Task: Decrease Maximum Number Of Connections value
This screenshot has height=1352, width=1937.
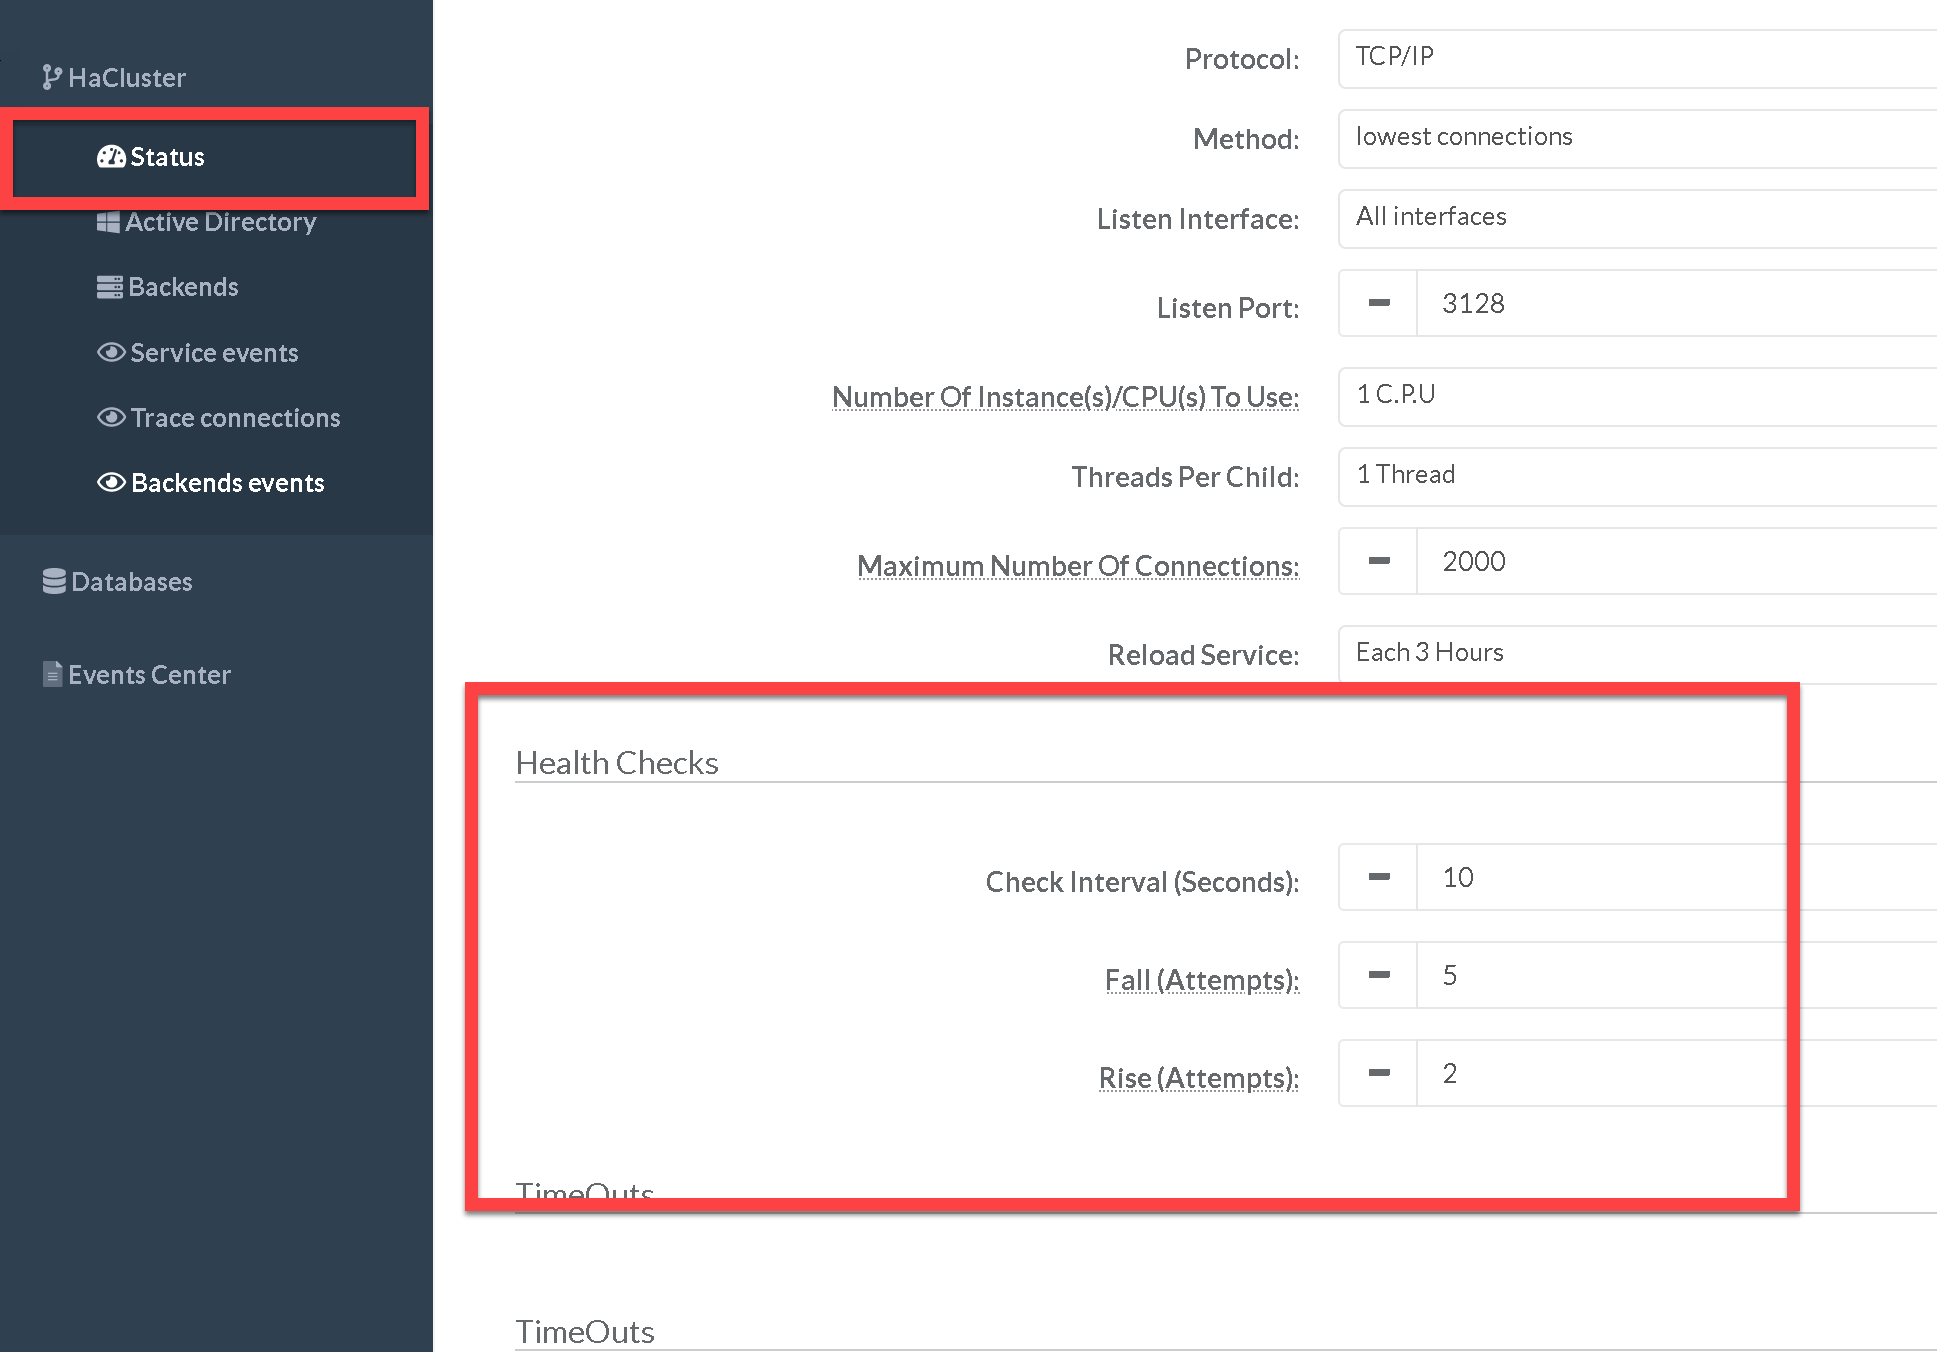Action: coord(1378,561)
